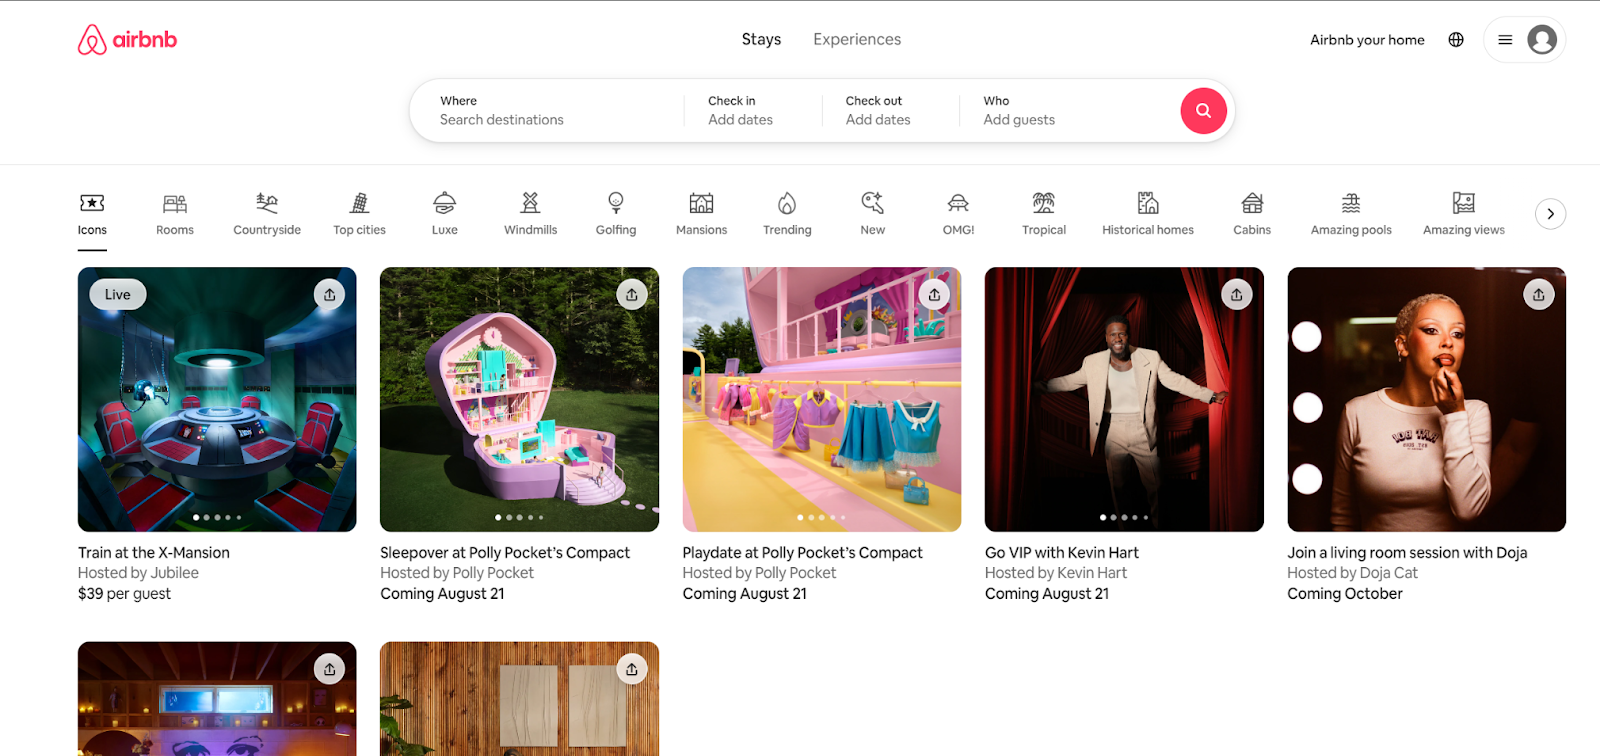The width and height of the screenshot is (1600, 756).
Task: Switch to the Experiences tab
Action: pyautogui.click(x=857, y=40)
